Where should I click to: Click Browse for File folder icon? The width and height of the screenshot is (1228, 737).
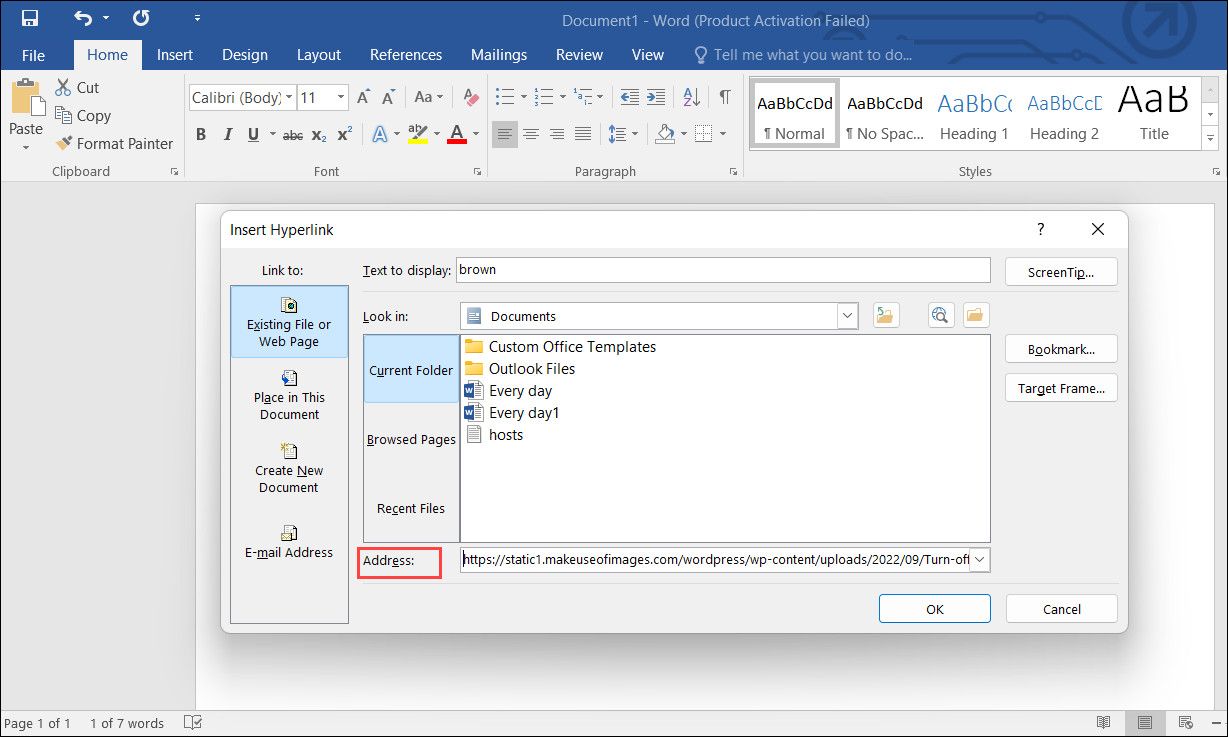(x=975, y=316)
